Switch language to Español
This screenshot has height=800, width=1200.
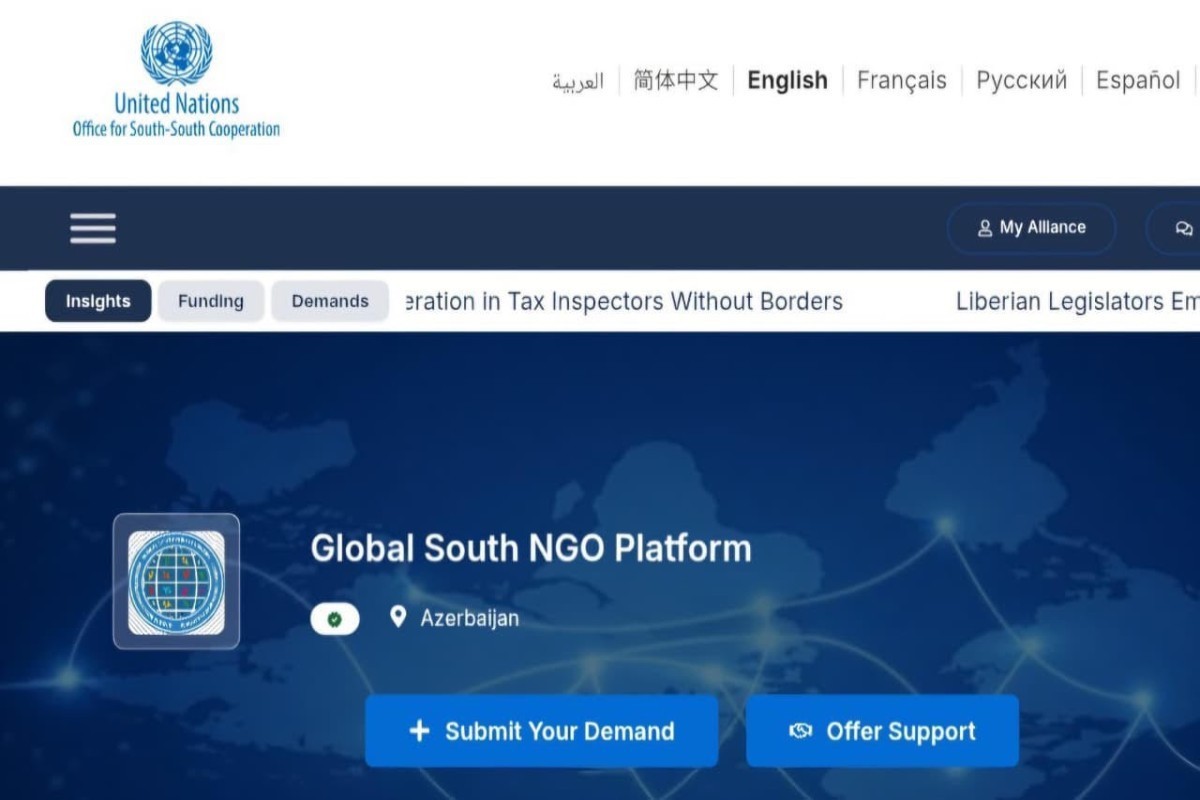point(1138,80)
